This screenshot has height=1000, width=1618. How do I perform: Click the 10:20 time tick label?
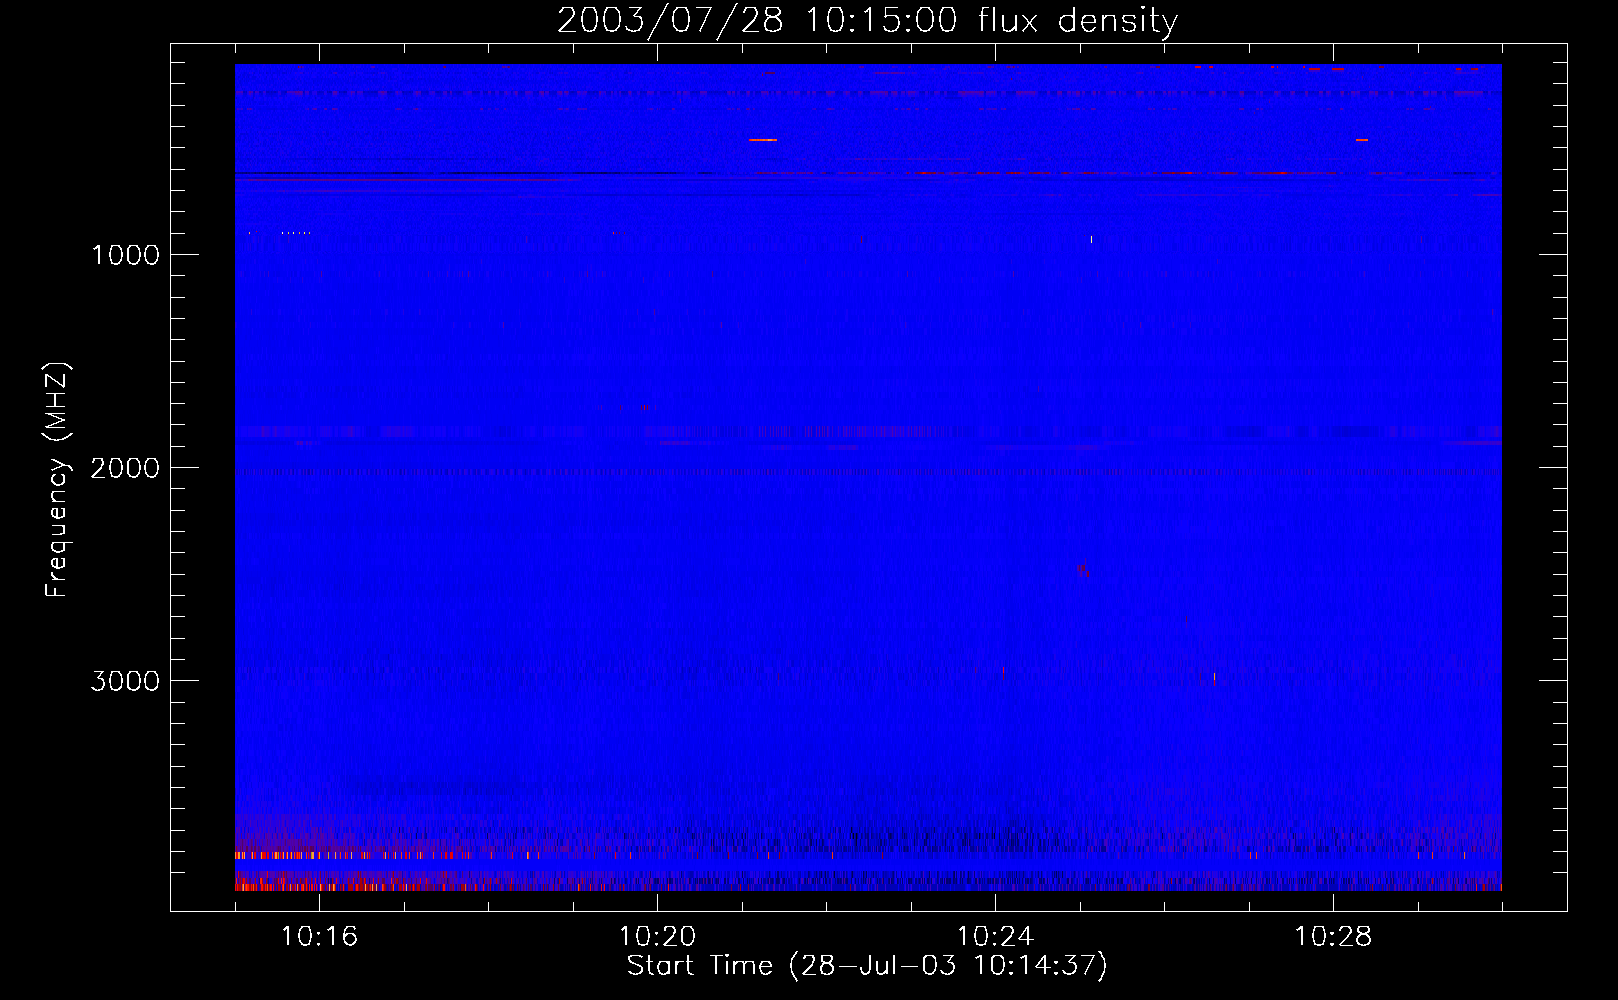coord(657,936)
